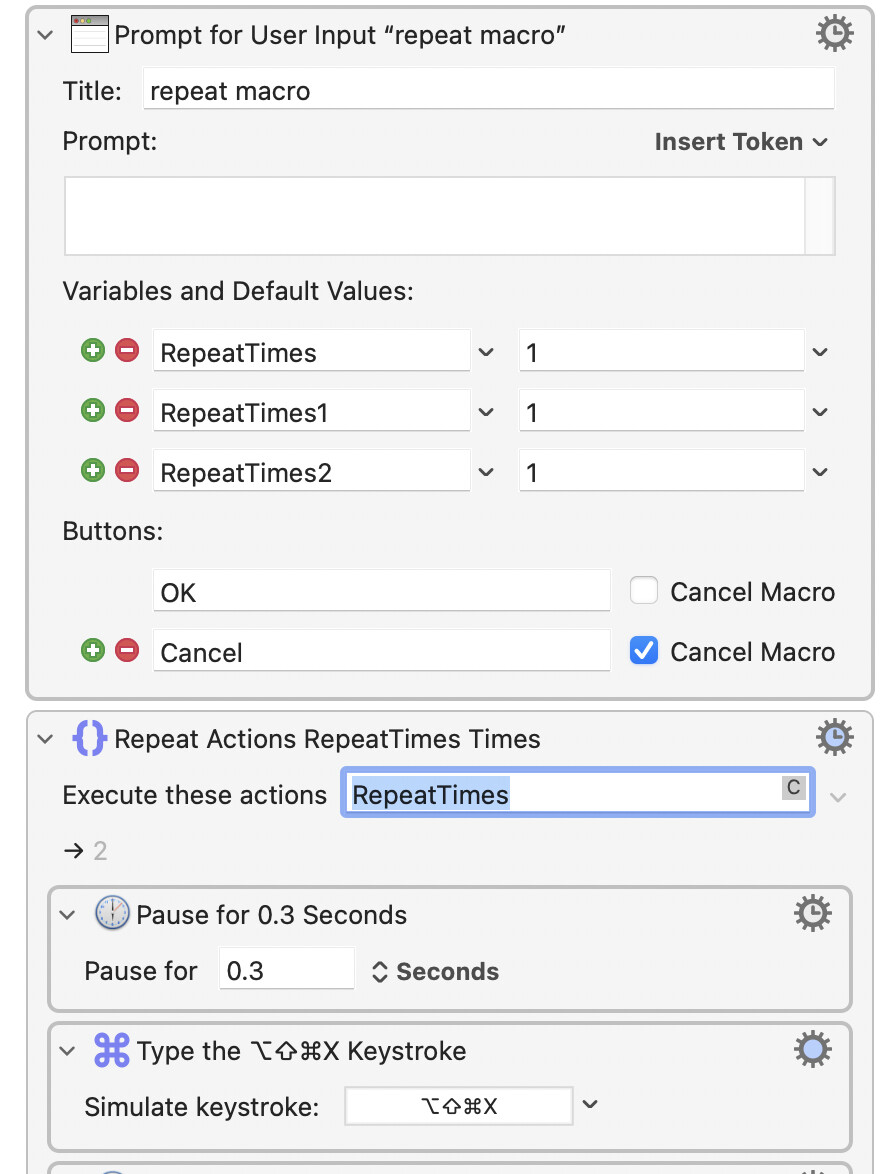
Task: Click gear icon on Pause for 0.3 Seconds
Action: (812, 913)
